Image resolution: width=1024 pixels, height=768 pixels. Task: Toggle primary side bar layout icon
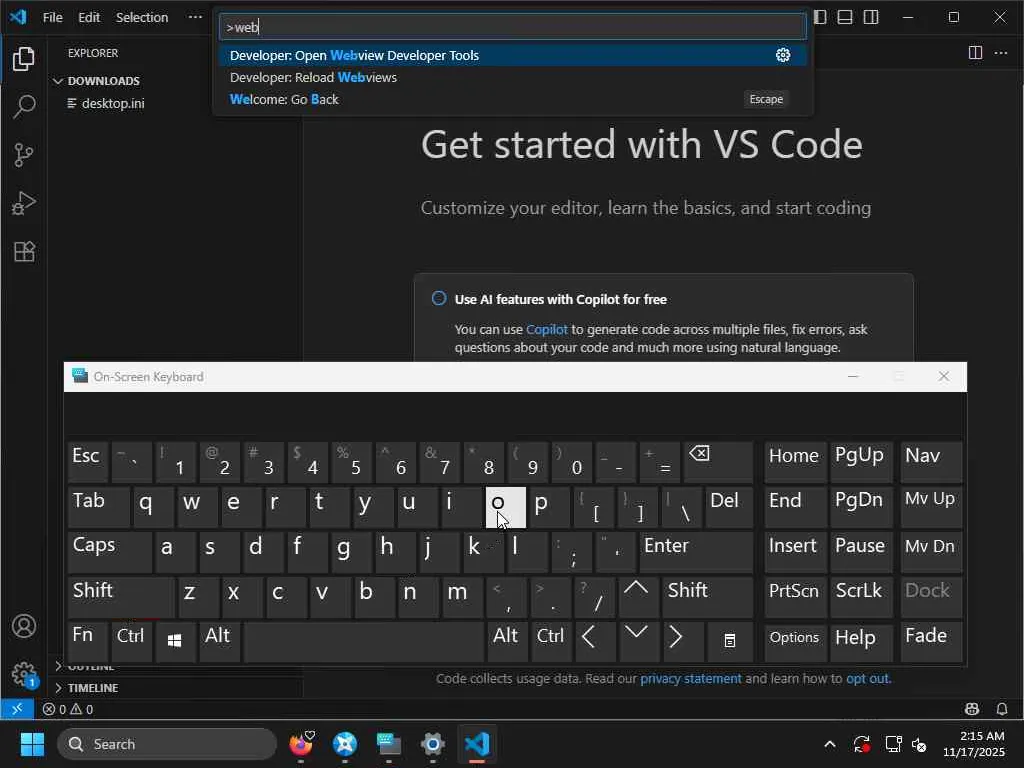[820, 17]
